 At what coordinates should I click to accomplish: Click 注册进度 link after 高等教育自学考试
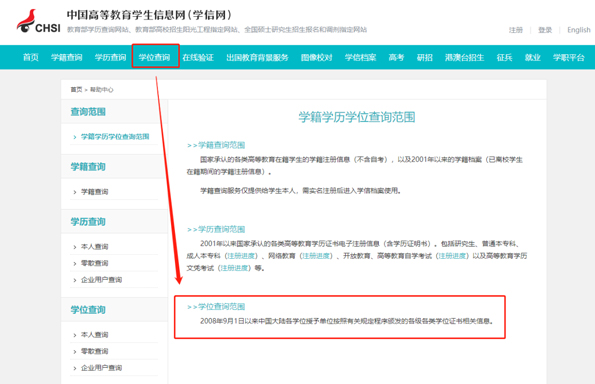[x=452, y=256]
